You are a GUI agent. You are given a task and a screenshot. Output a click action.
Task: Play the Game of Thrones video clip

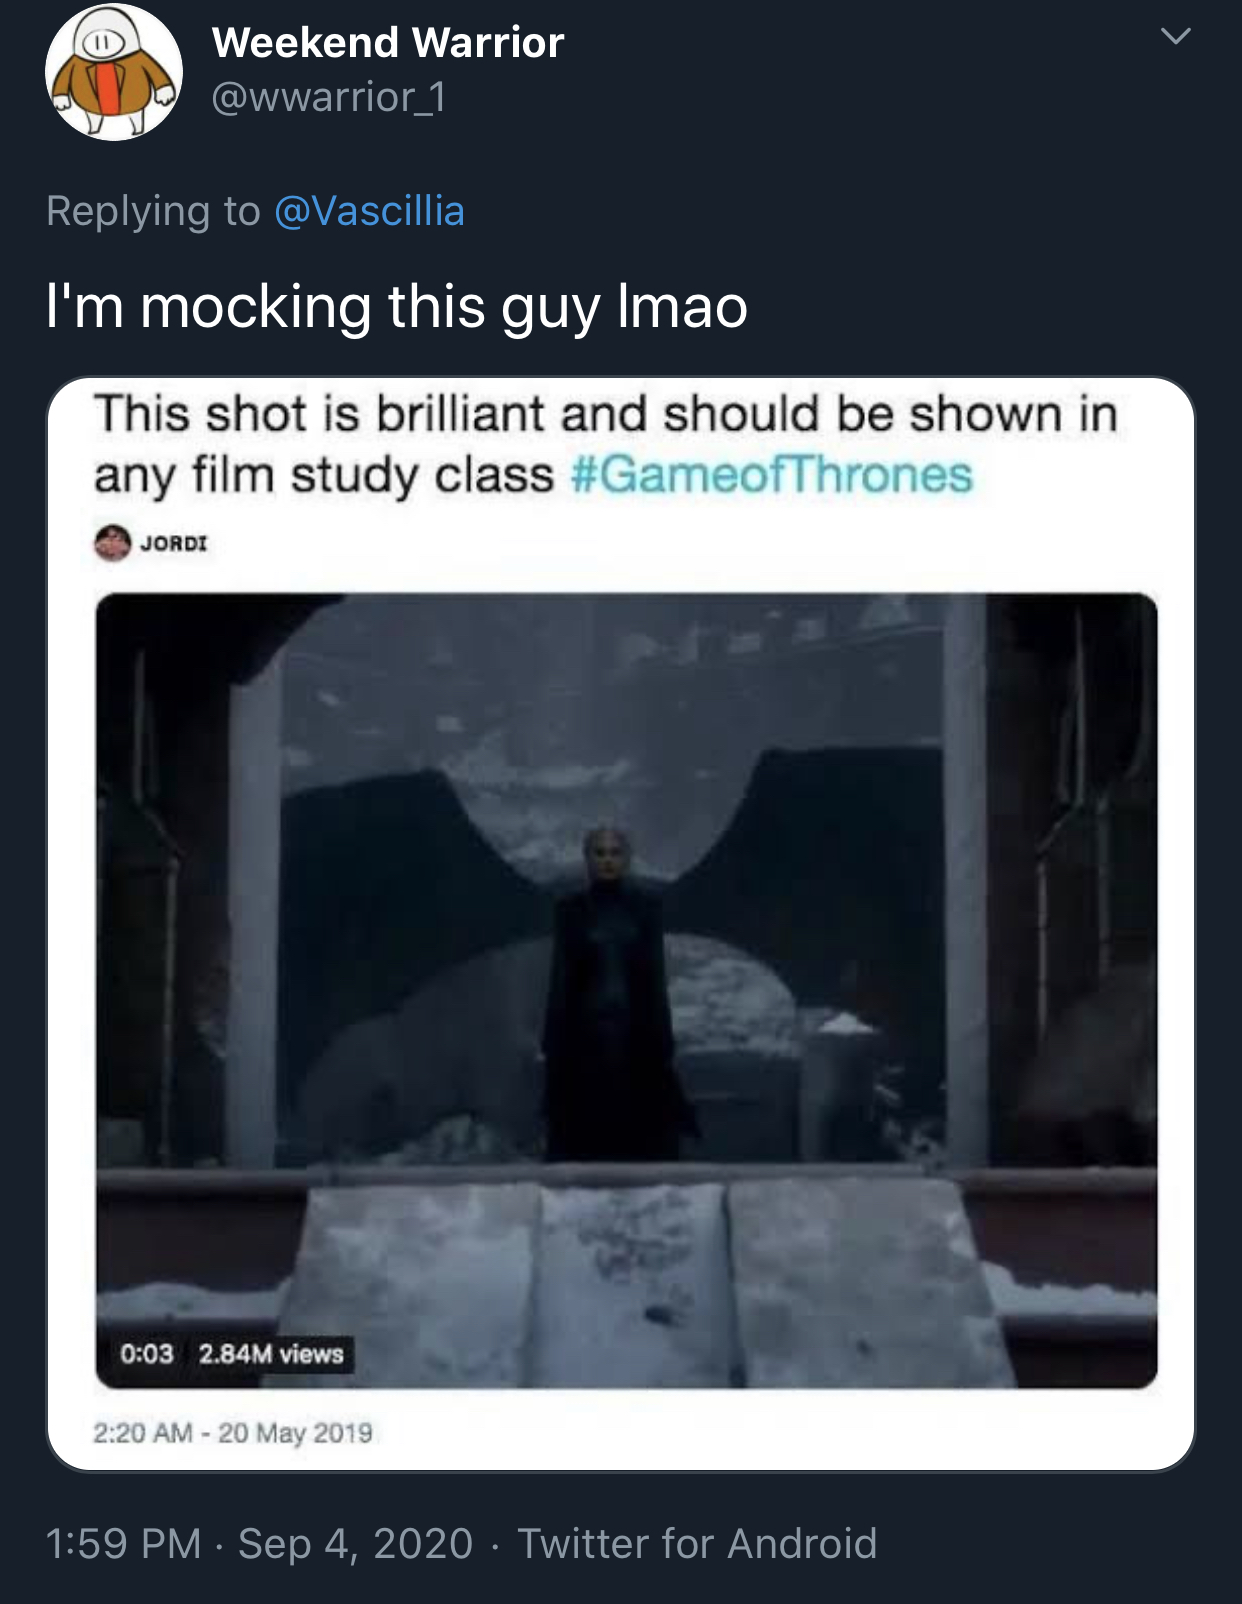tap(626, 990)
